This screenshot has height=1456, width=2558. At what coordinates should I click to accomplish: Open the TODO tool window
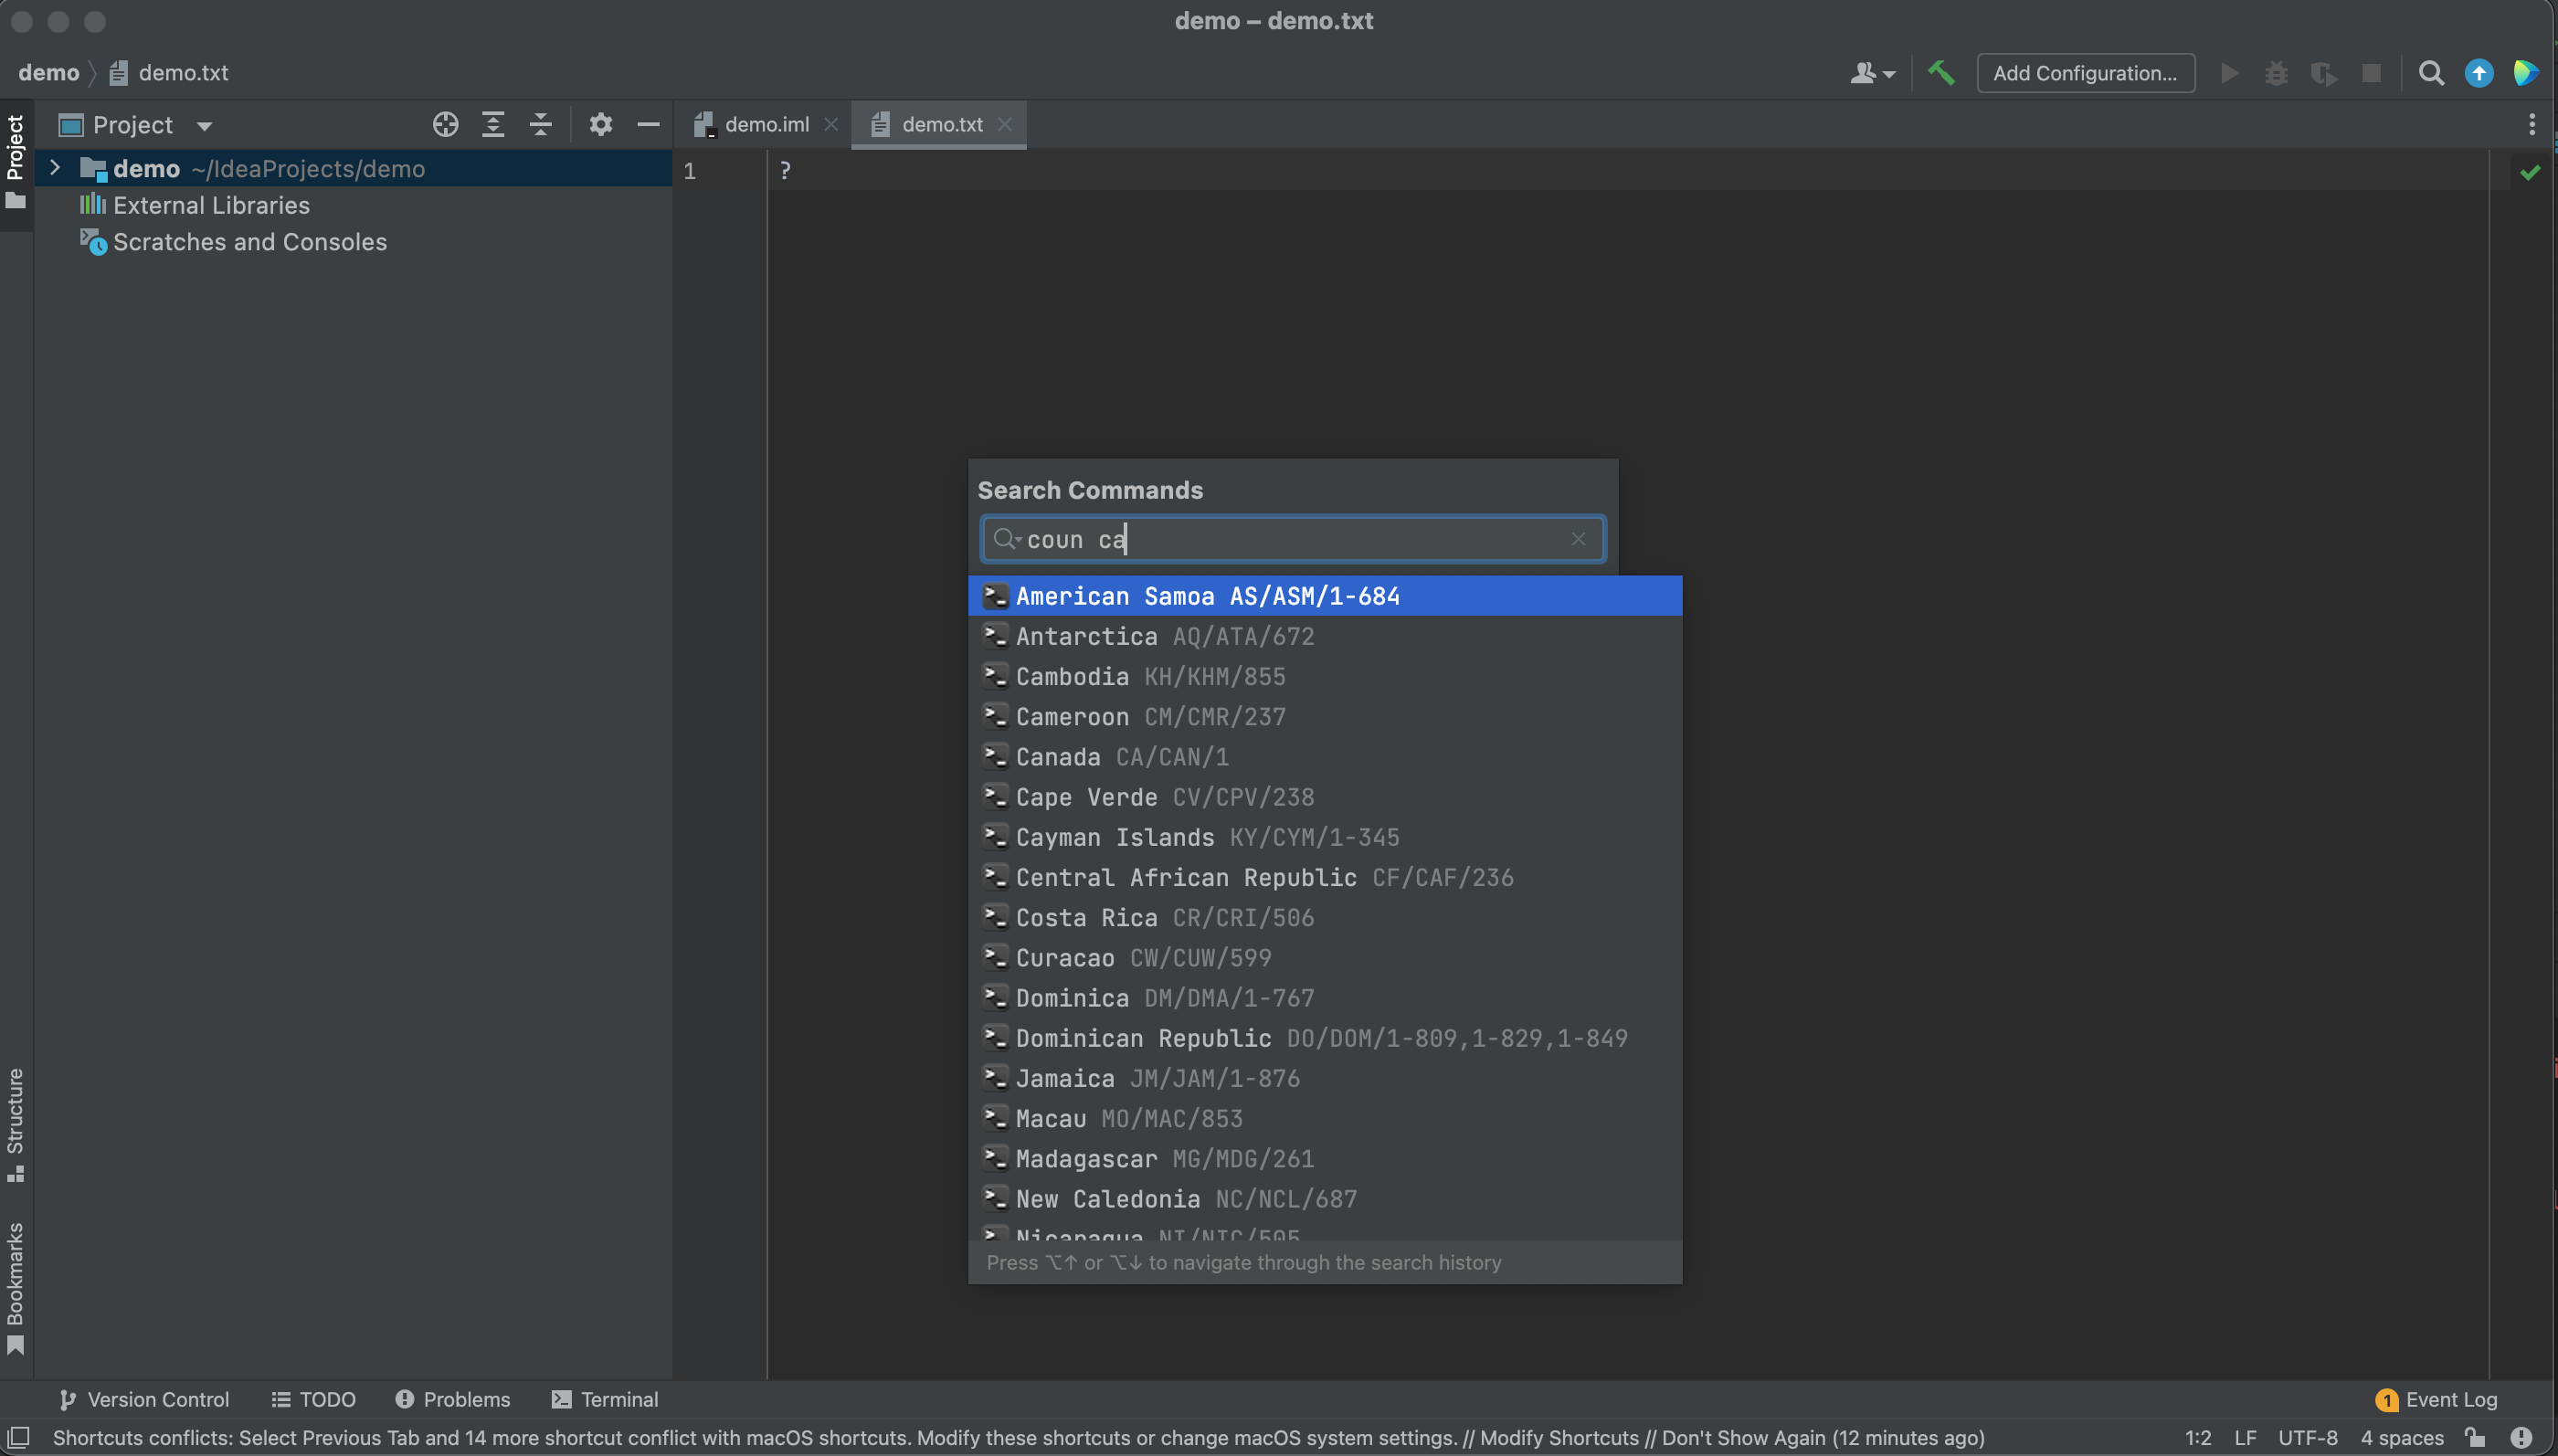coord(314,1399)
